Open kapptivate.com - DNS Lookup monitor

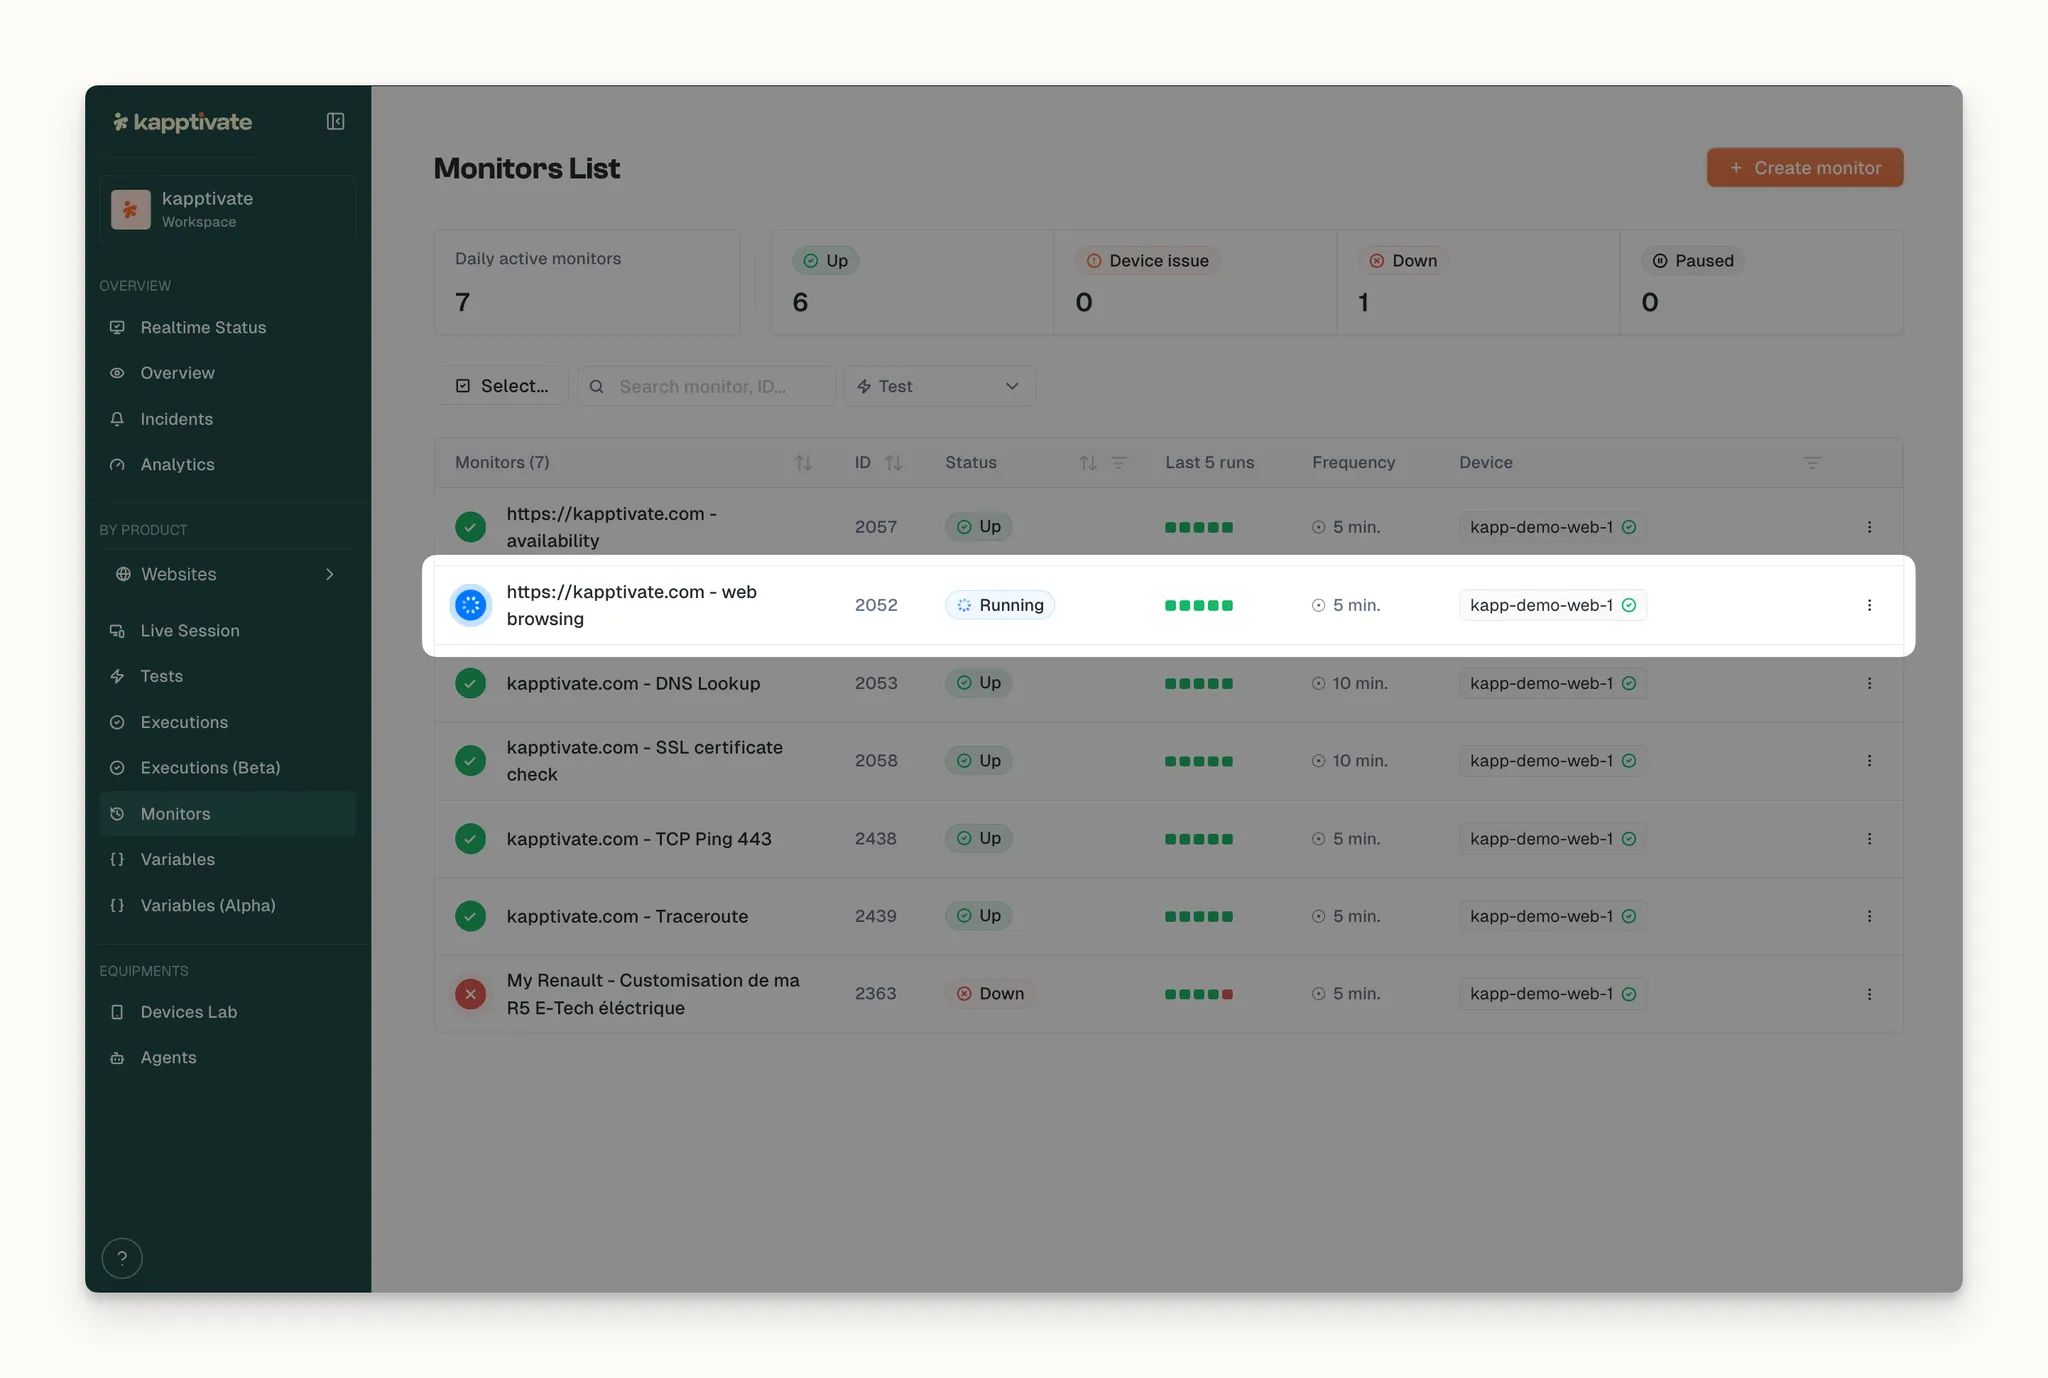(x=633, y=683)
